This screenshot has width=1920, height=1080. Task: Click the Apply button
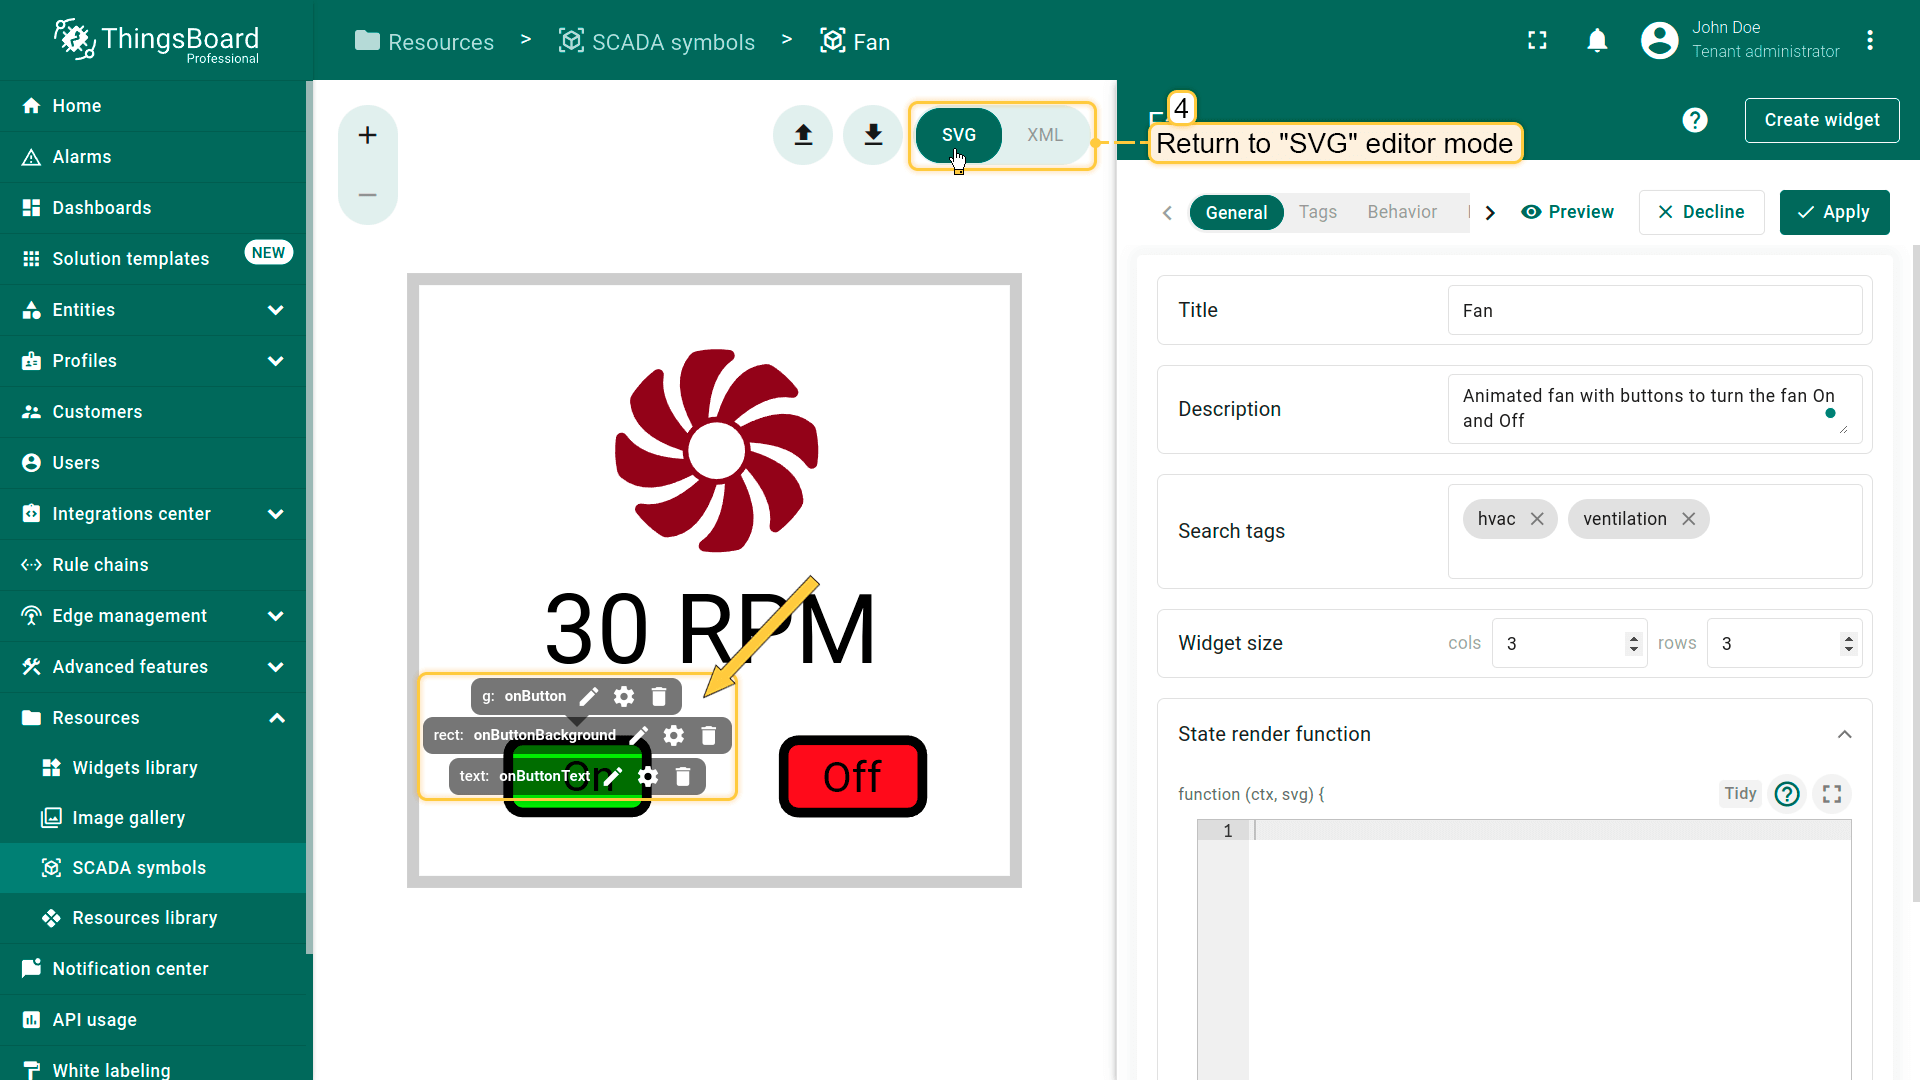(x=1833, y=212)
